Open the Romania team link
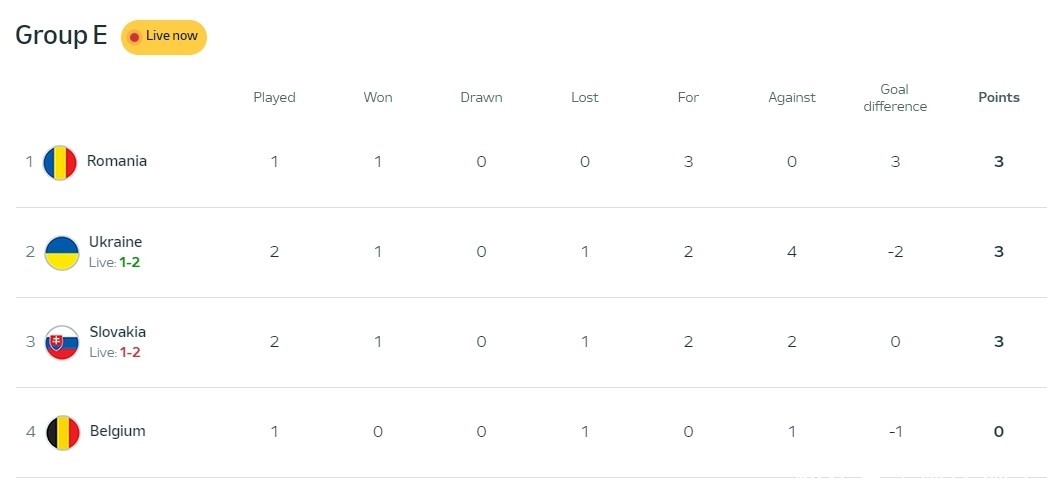The width and height of the screenshot is (1047, 503). [x=116, y=161]
